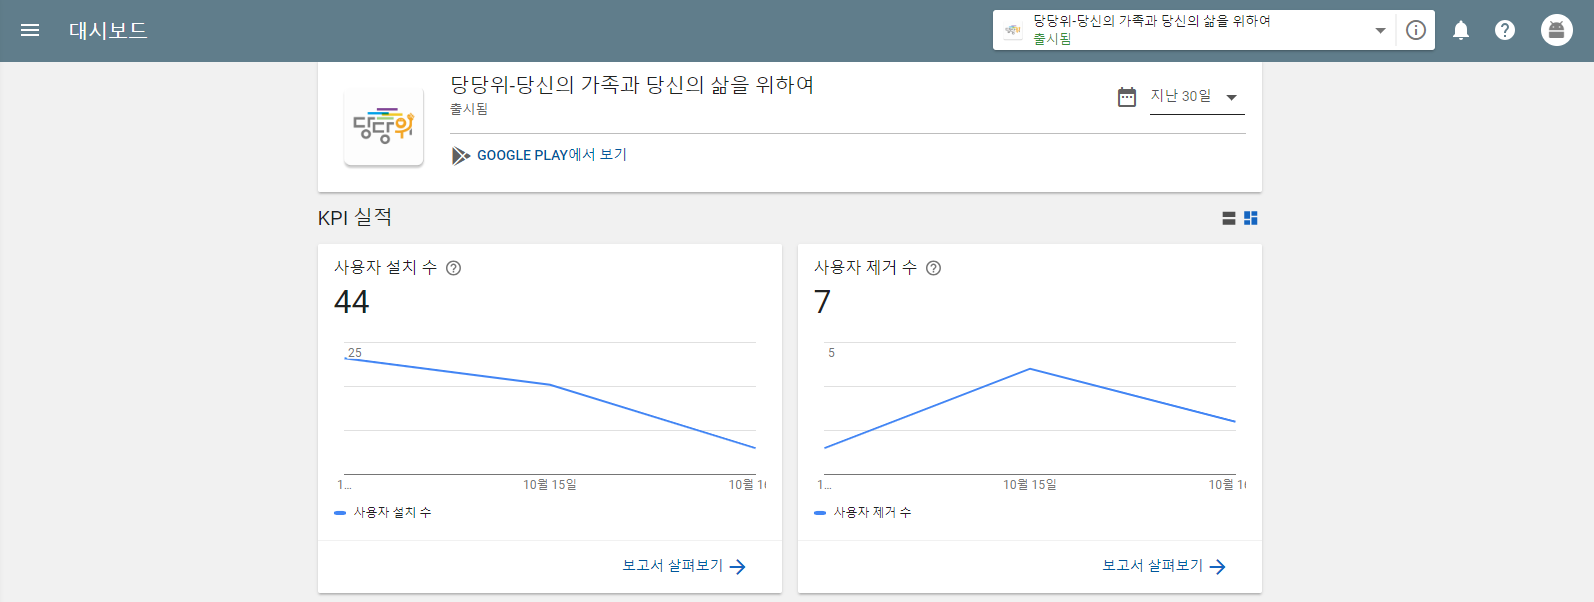Click the app info icon in header

tap(1416, 30)
